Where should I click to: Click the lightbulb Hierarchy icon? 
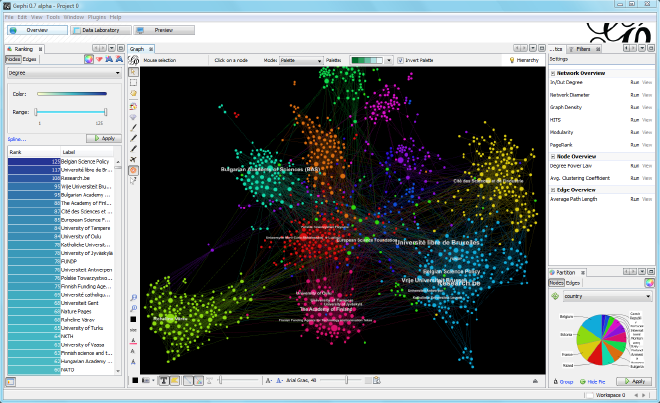(x=512, y=60)
